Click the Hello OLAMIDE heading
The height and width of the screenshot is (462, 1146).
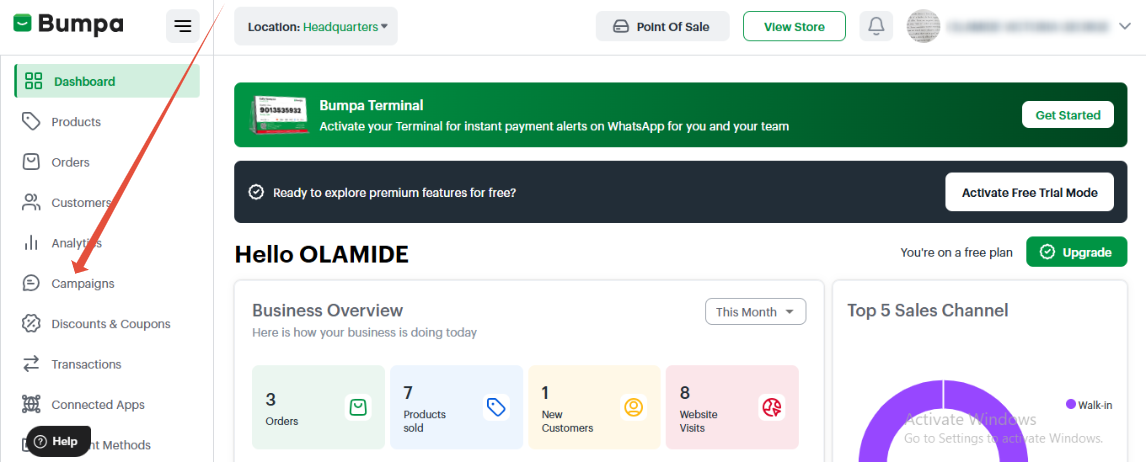point(322,254)
